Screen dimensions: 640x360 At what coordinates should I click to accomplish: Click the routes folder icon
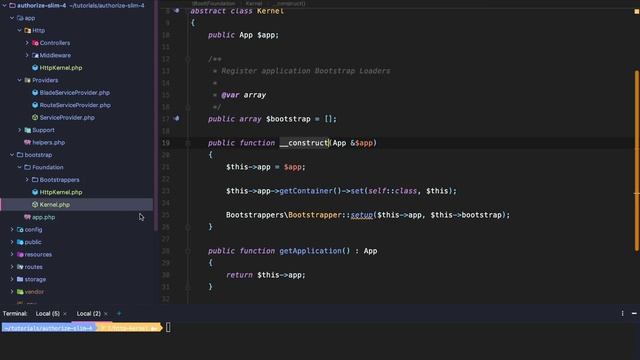(x=20, y=267)
